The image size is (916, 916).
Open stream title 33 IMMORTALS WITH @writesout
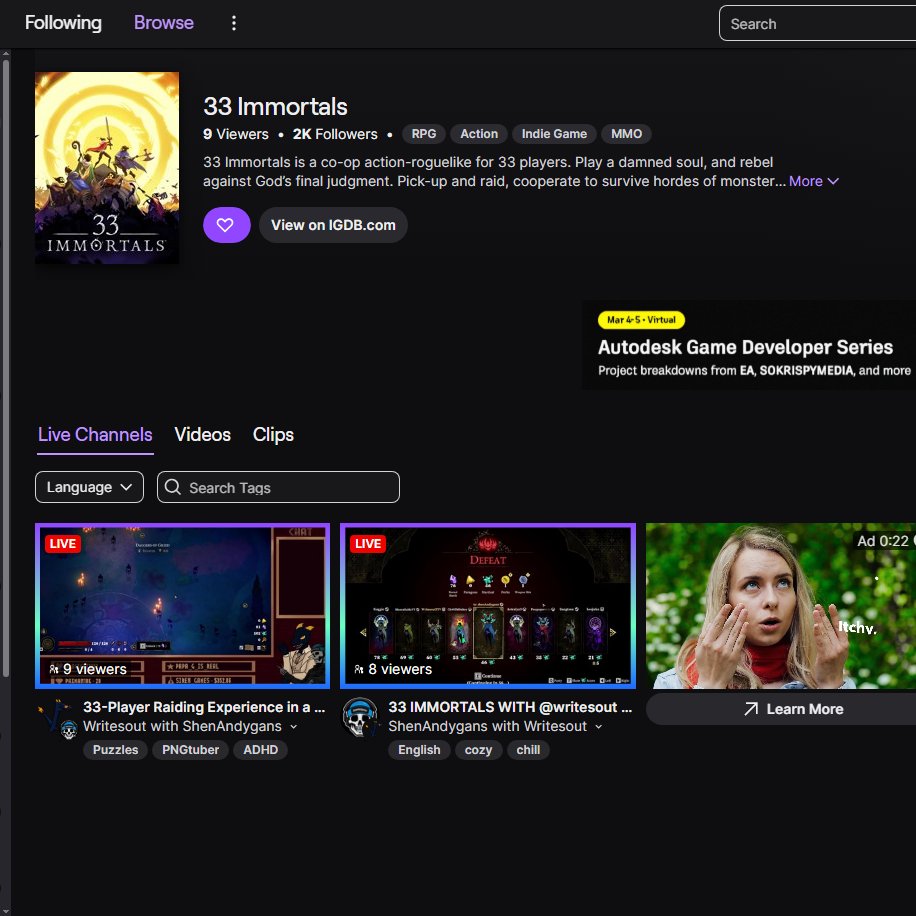click(510, 707)
